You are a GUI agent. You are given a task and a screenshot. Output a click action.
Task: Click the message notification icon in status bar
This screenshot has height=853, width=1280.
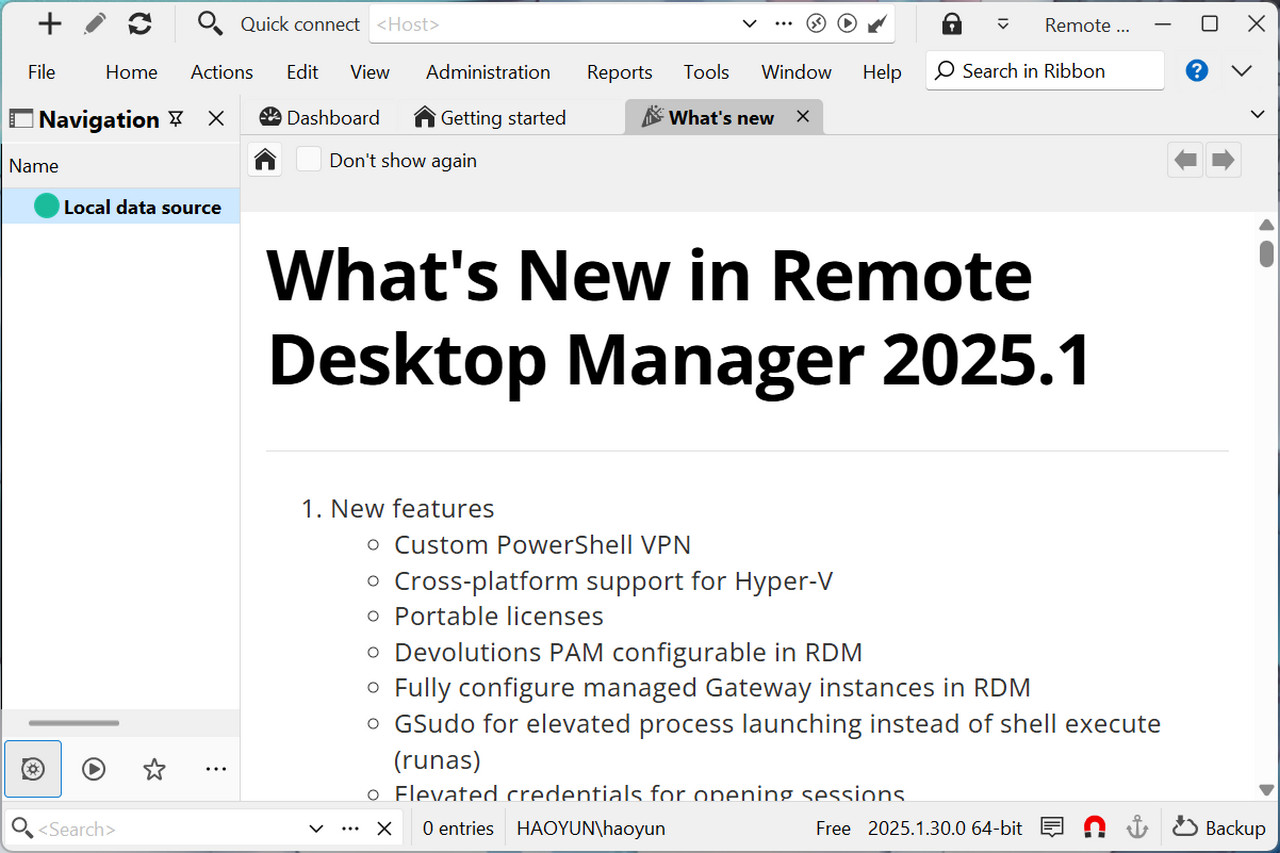(x=1052, y=827)
